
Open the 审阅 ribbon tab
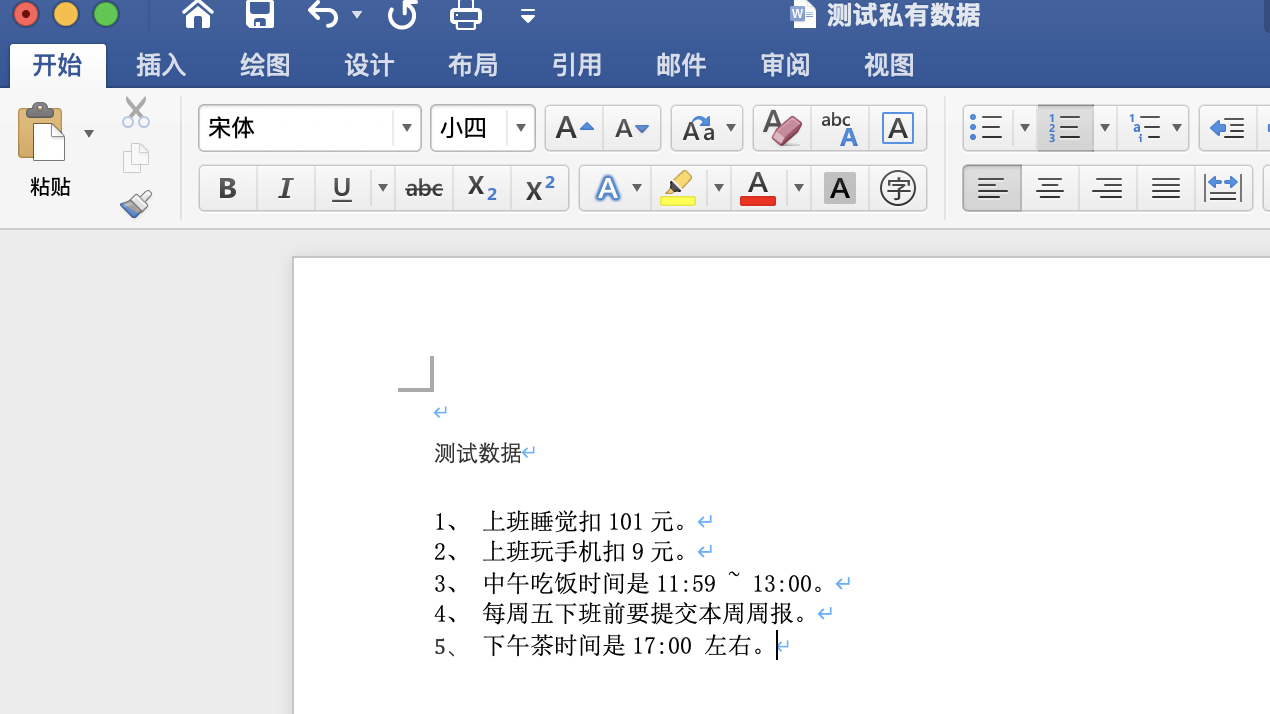point(785,64)
